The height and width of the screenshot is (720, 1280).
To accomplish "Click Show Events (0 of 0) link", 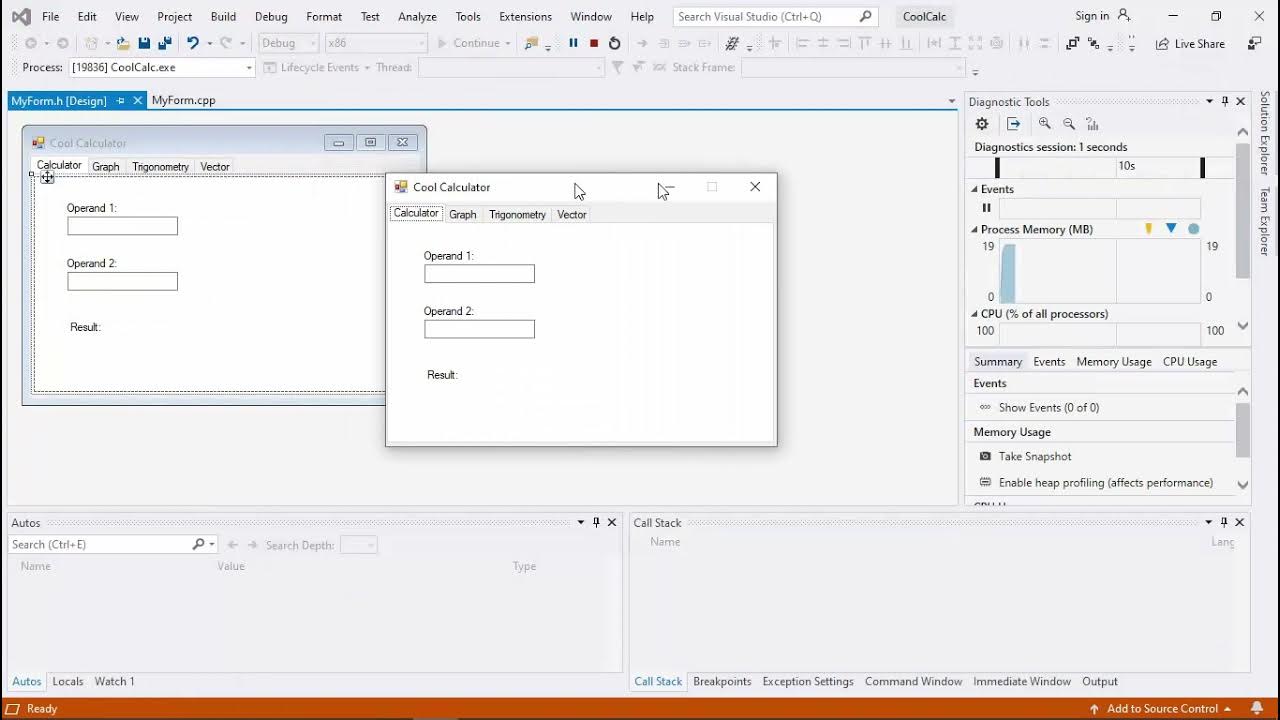I will [1048, 407].
